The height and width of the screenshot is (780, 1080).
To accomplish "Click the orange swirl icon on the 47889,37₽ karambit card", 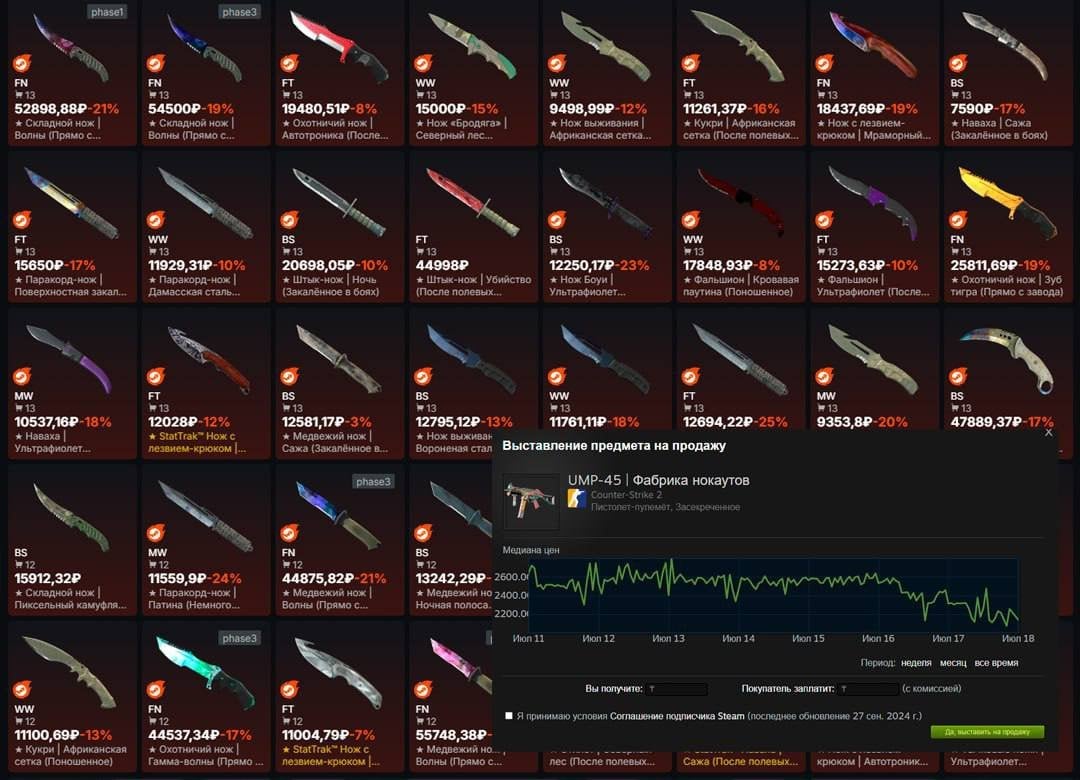I will [x=958, y=376].
